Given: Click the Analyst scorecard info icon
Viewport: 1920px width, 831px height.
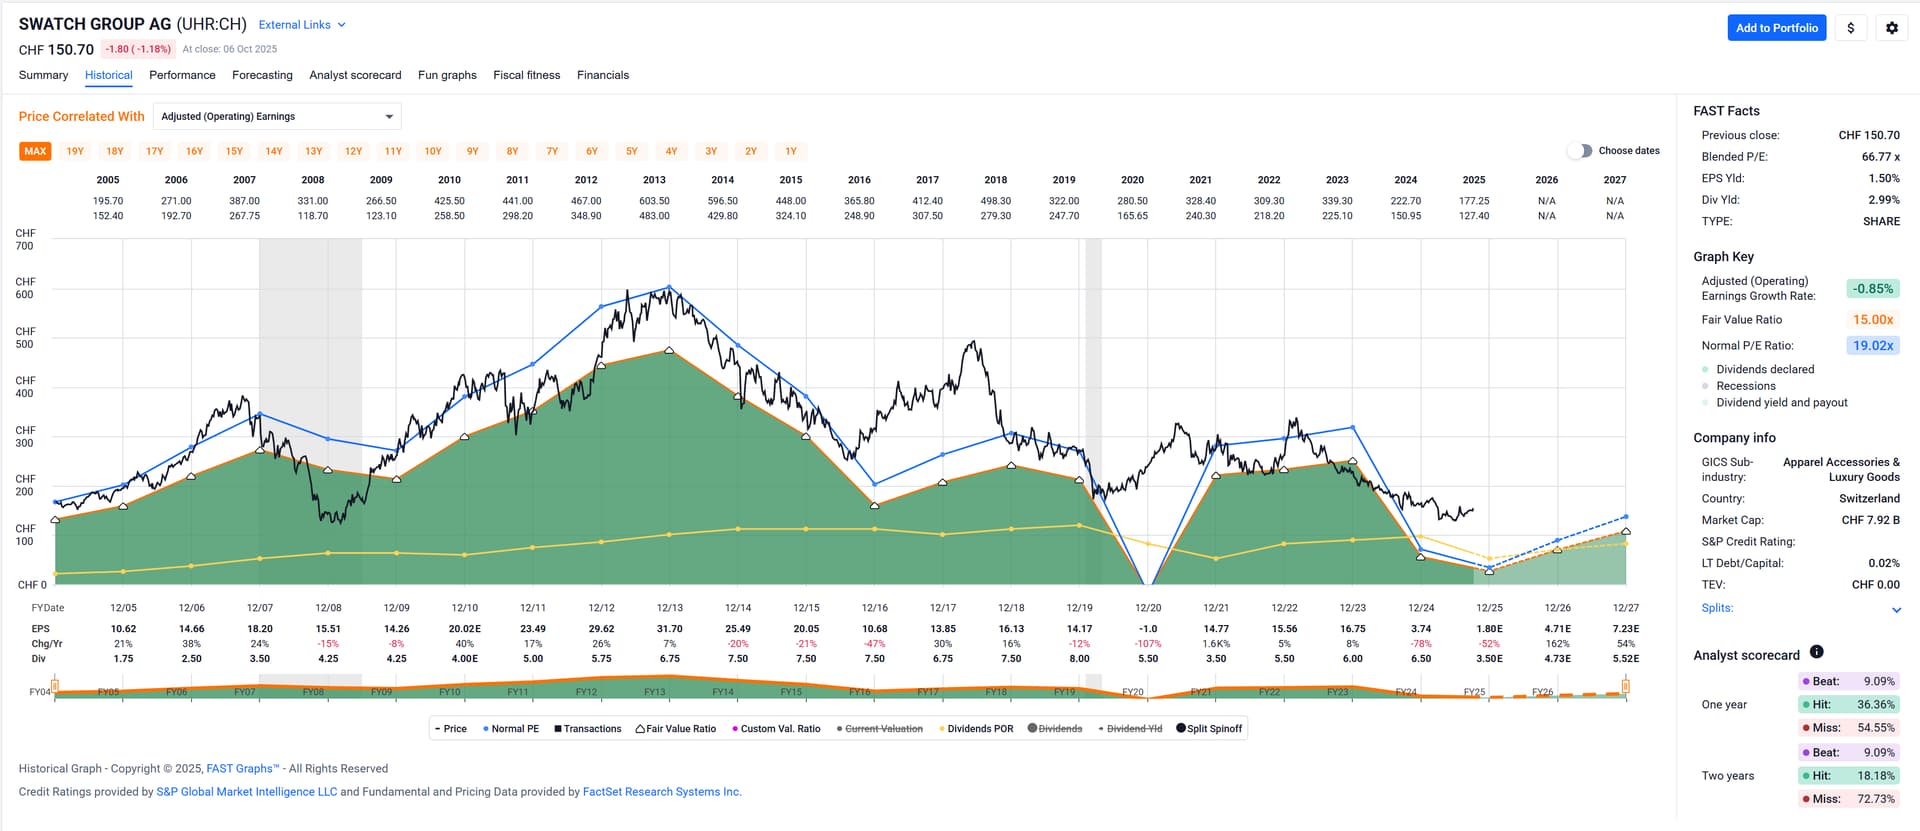Looking at the screenshot, I should point(1816,652).
